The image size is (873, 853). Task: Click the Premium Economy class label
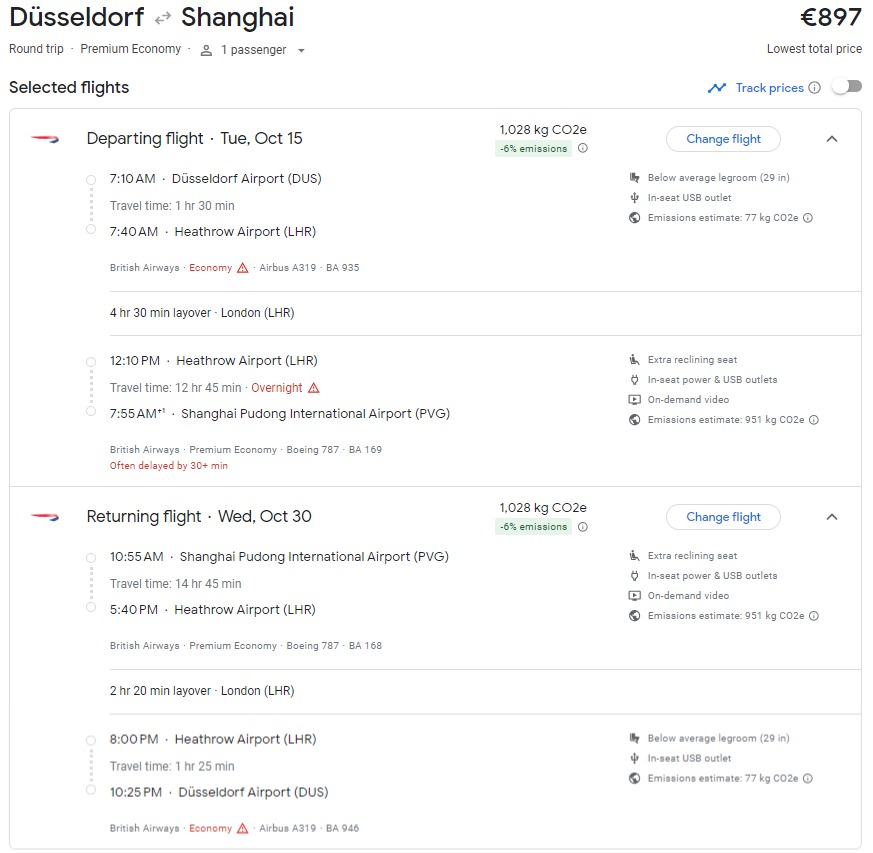pos(131,49)
